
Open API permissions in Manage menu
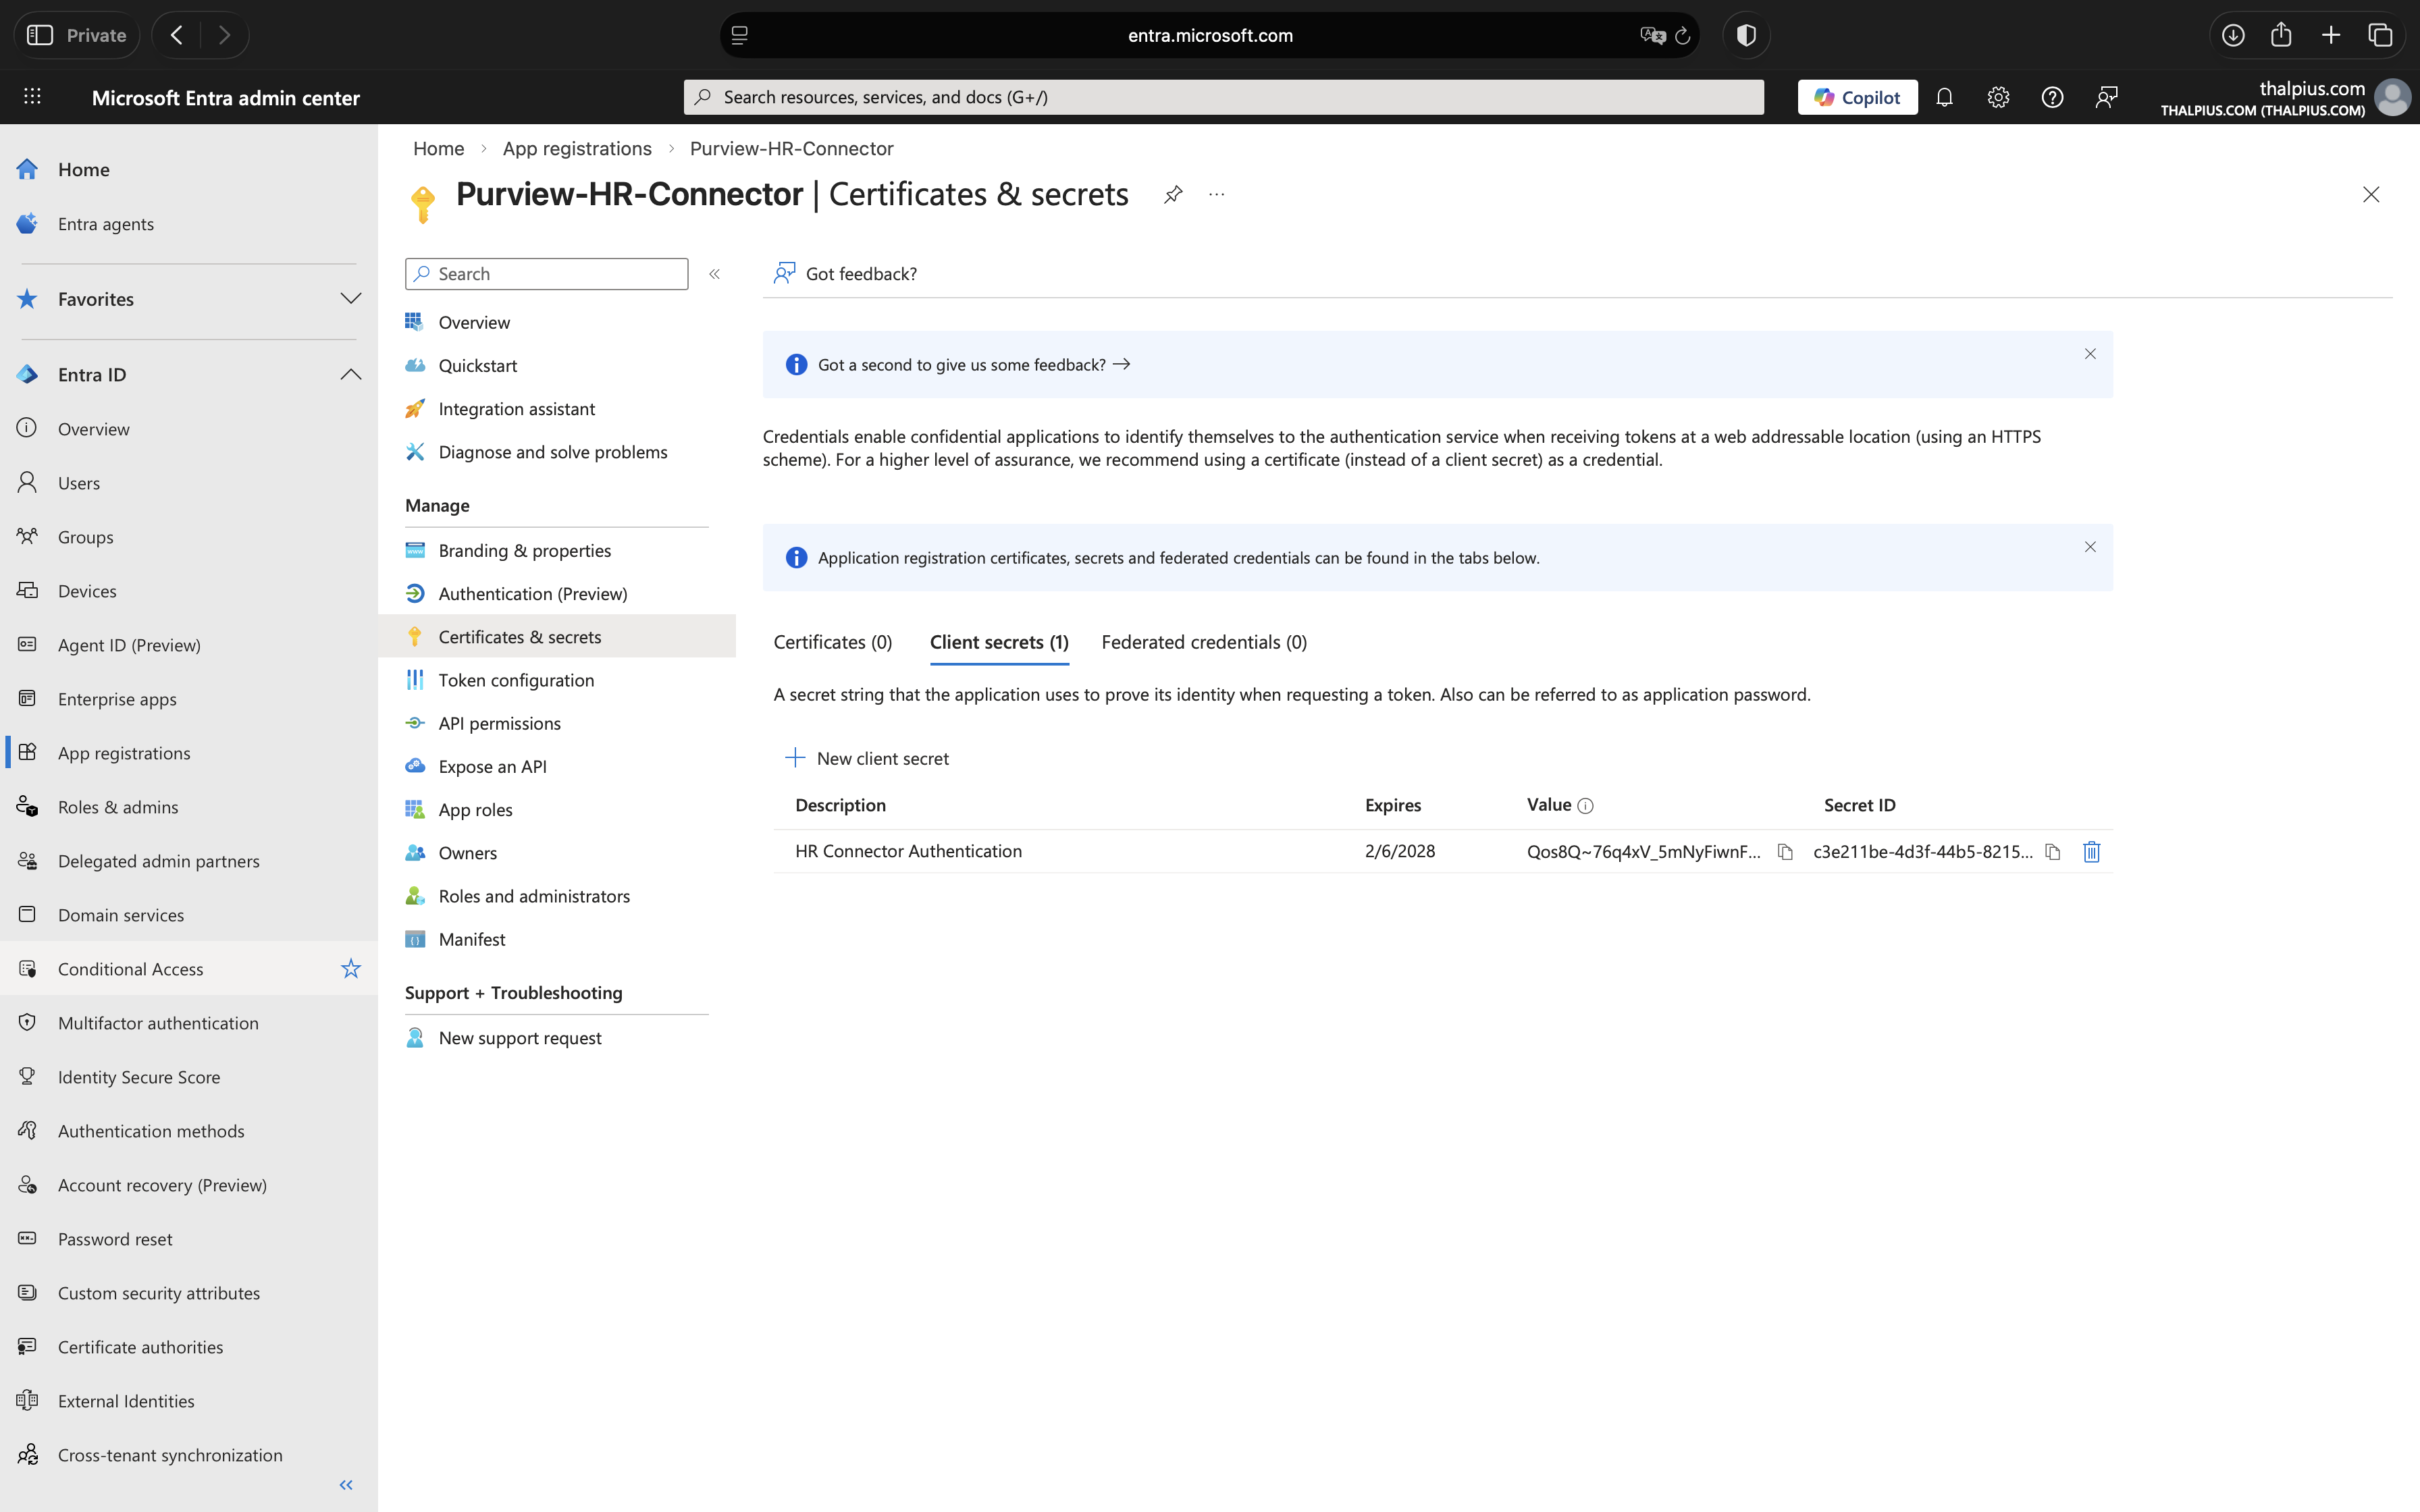pyautogui.click(x=499, y=723)
